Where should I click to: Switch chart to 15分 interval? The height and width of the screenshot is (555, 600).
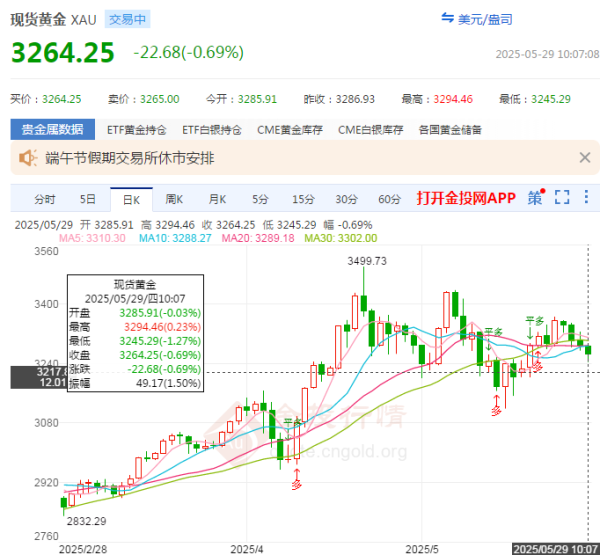(303, 199)
